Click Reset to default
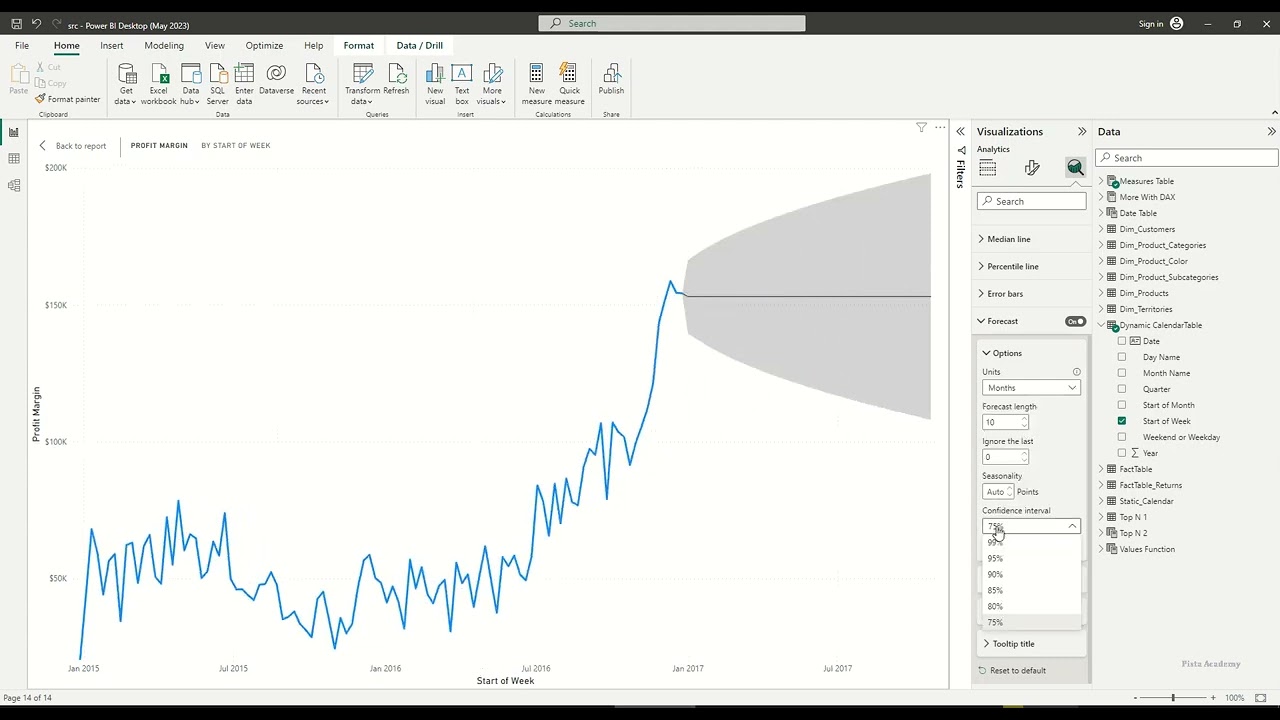1280x720 pixels. [1012, 671]
